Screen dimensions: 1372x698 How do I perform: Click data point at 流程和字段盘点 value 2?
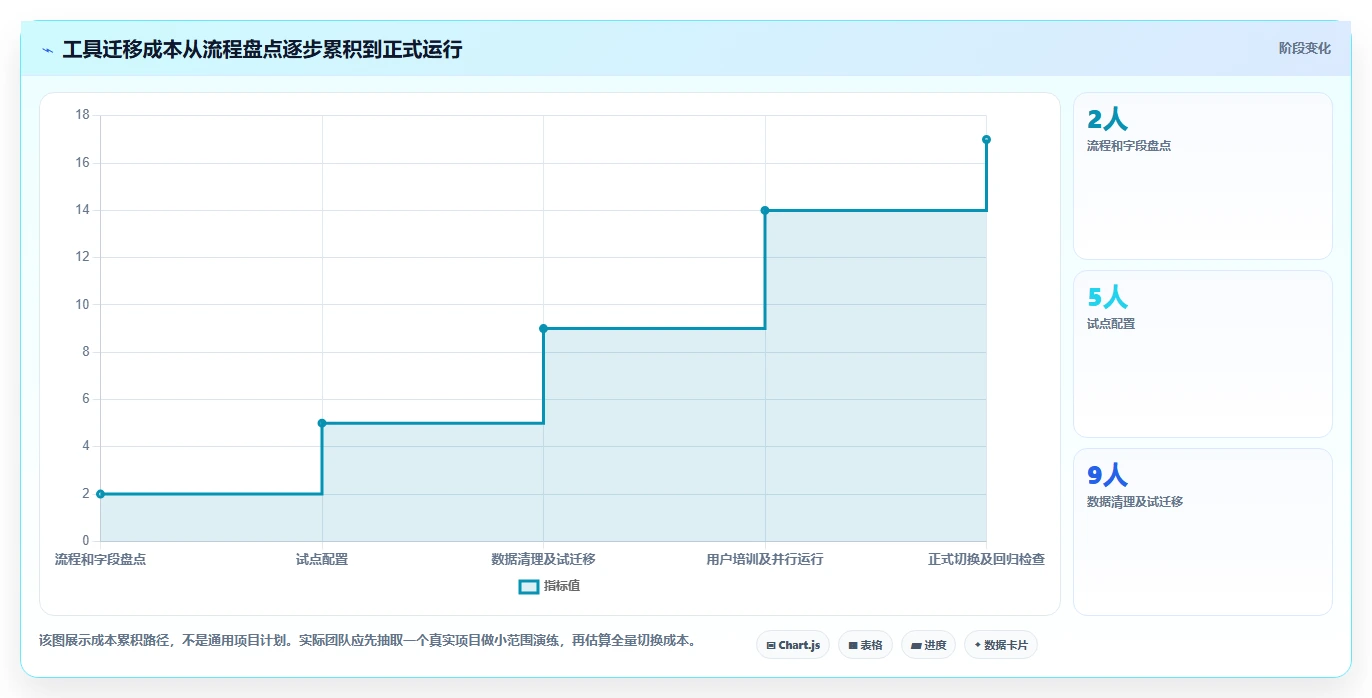[x=100, y=494]
